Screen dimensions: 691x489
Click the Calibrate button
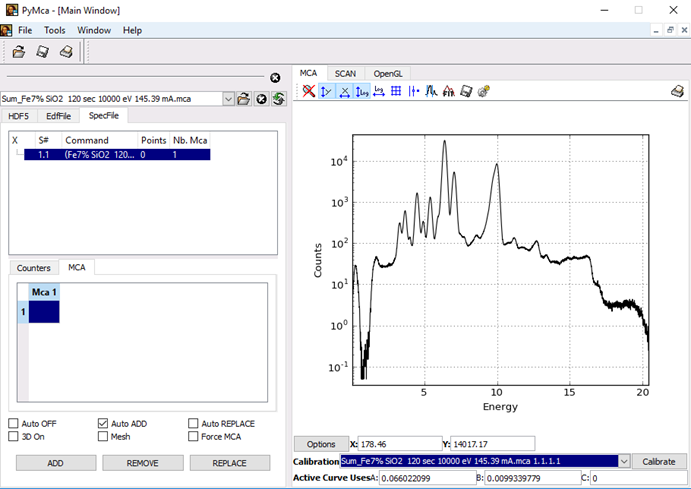[x=659, y=462]
